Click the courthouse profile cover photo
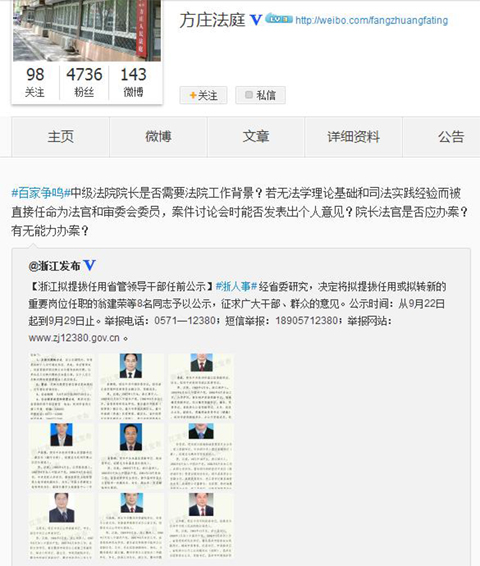The height and width of the screenshot is (566, 480). click(x=87, y=31)
